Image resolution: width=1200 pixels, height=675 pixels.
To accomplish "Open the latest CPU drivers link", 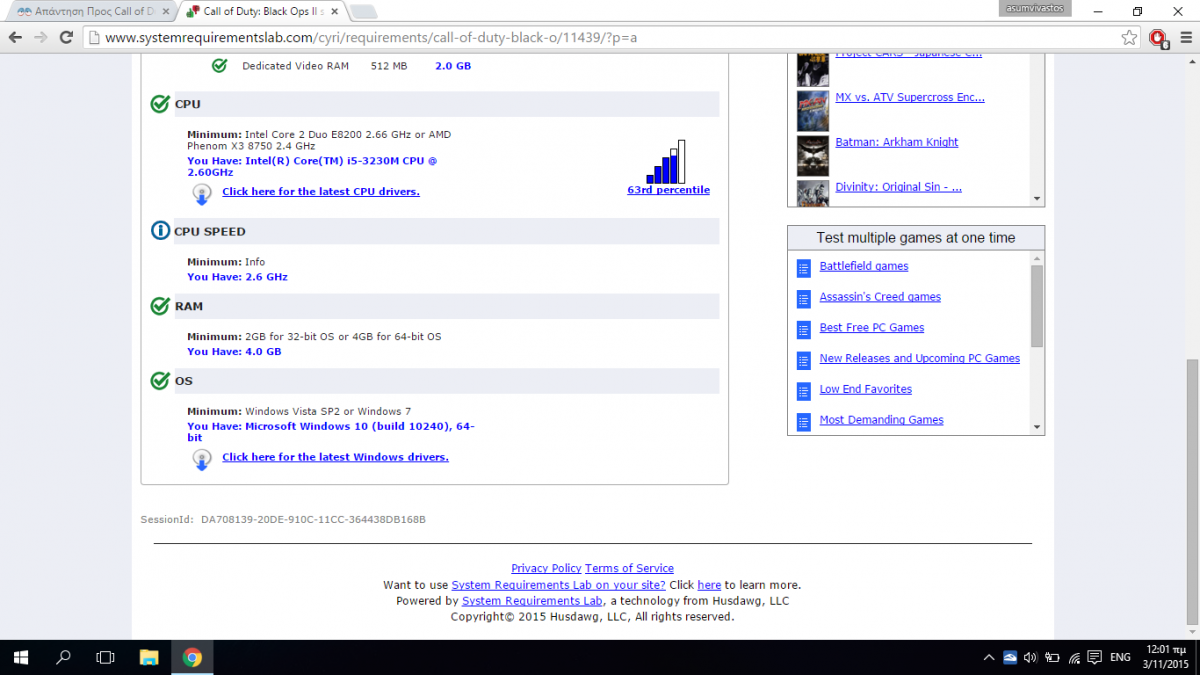I will coord(321,191).
